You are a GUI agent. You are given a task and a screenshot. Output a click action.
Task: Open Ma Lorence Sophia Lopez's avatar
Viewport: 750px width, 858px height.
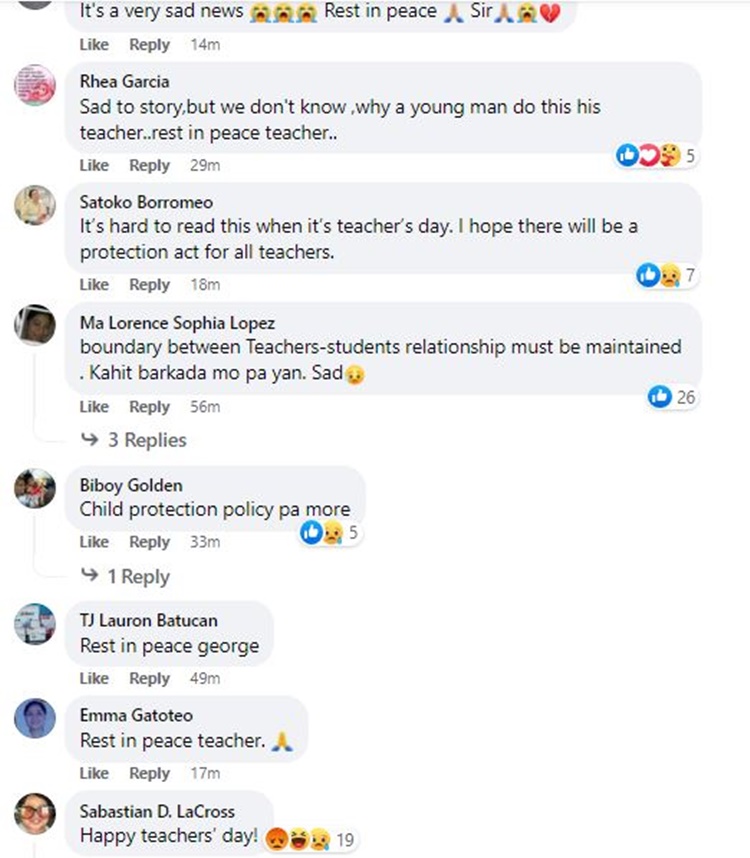point(35,325)
